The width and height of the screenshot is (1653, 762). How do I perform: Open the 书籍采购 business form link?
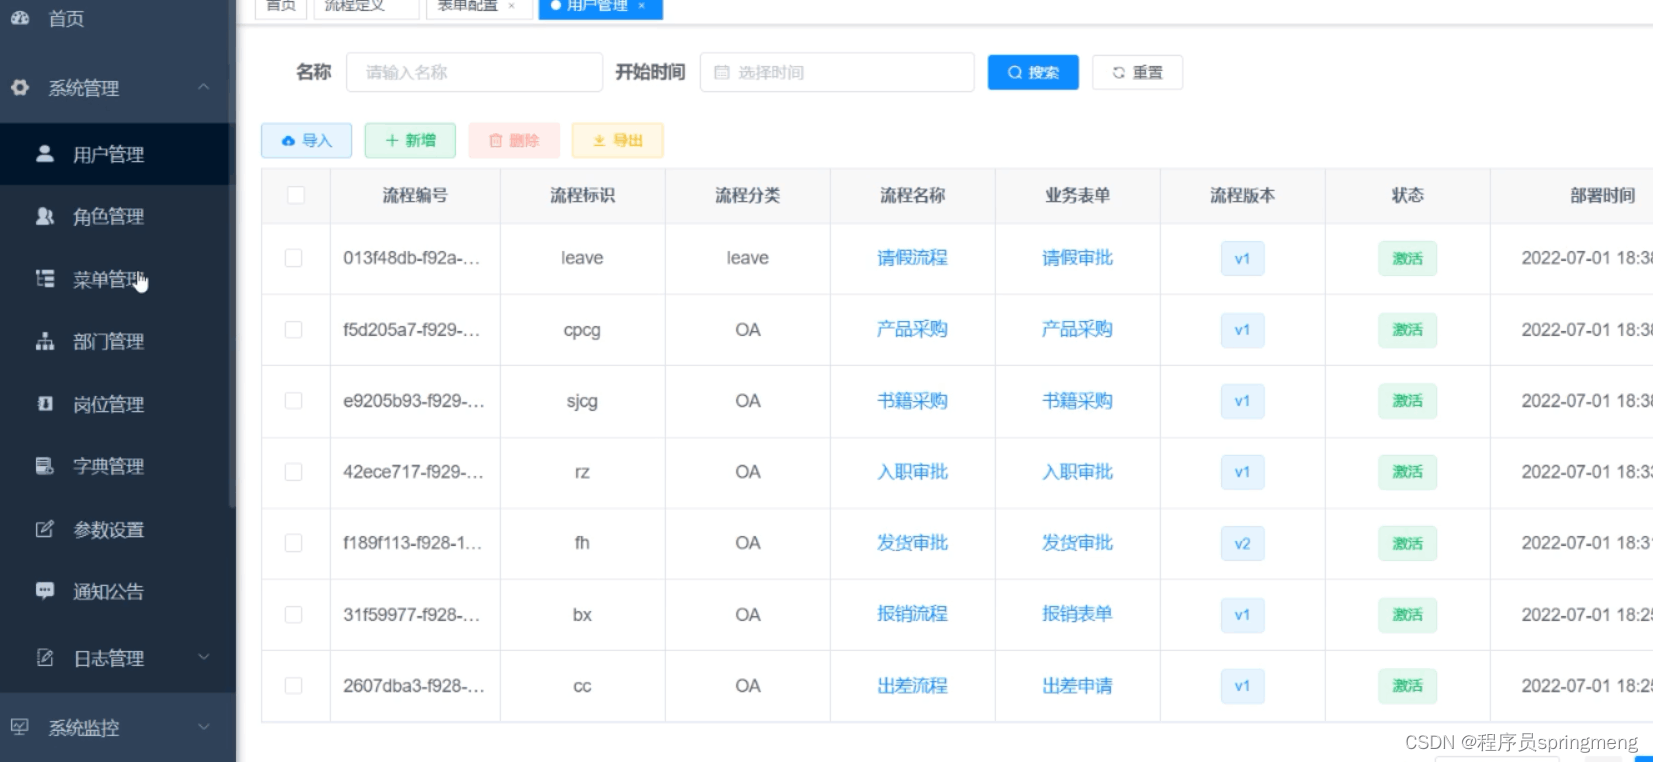click(x=1077, y=400)
